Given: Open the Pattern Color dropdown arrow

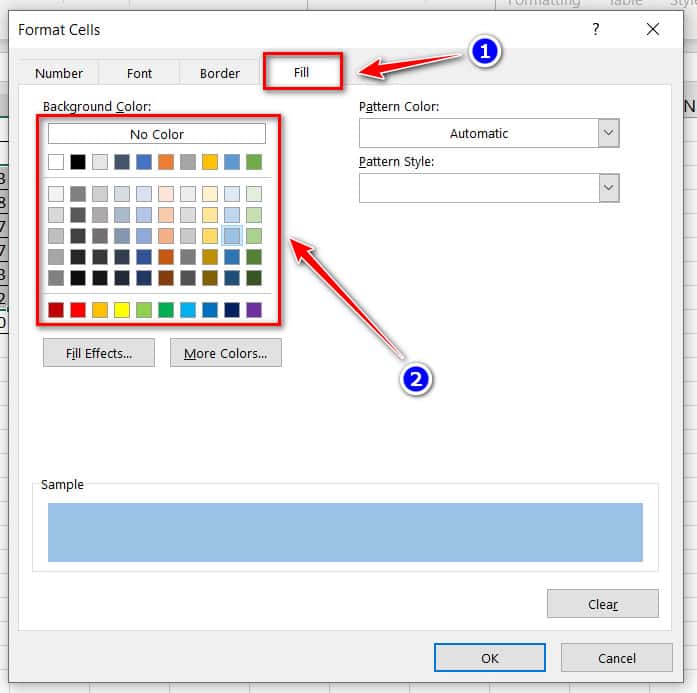Looking at the screenshot, I should coord(609,133).
